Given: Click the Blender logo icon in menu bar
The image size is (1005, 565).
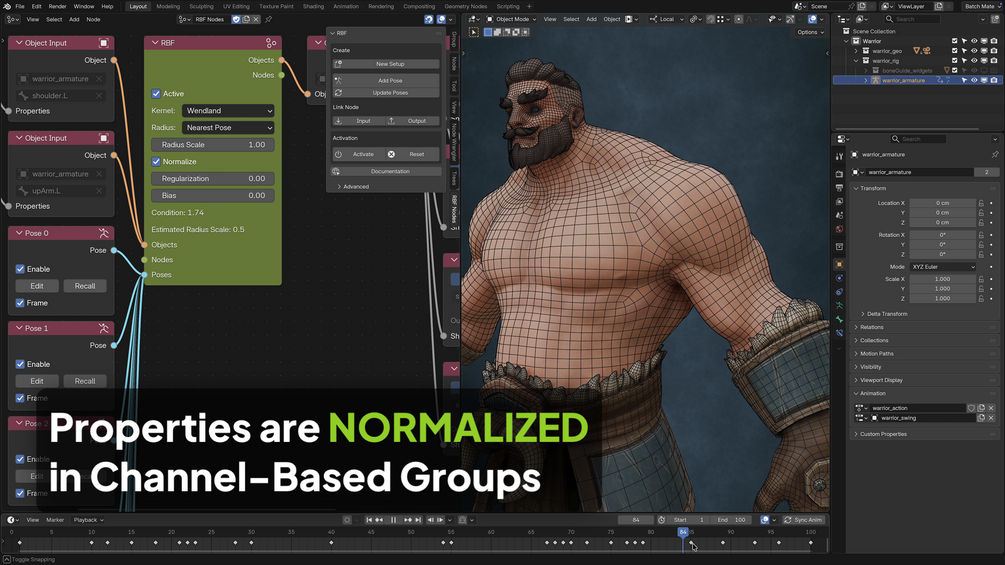Looking at the screenshot, I should (x=6, y=6).
